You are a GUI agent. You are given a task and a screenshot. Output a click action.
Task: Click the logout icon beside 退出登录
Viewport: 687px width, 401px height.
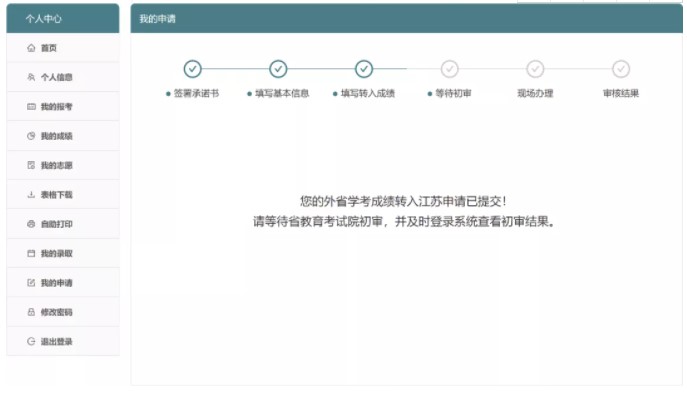pos(31,342)
